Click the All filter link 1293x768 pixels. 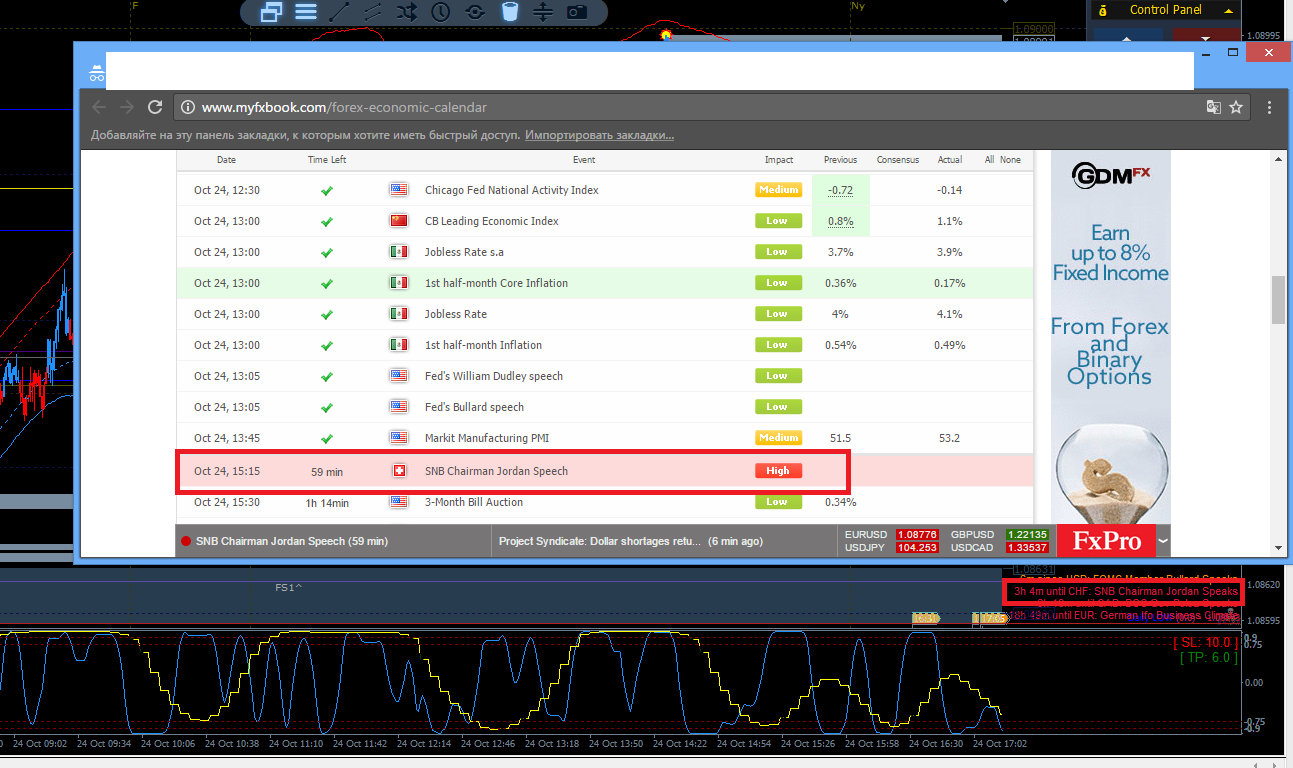click(989, 159)
